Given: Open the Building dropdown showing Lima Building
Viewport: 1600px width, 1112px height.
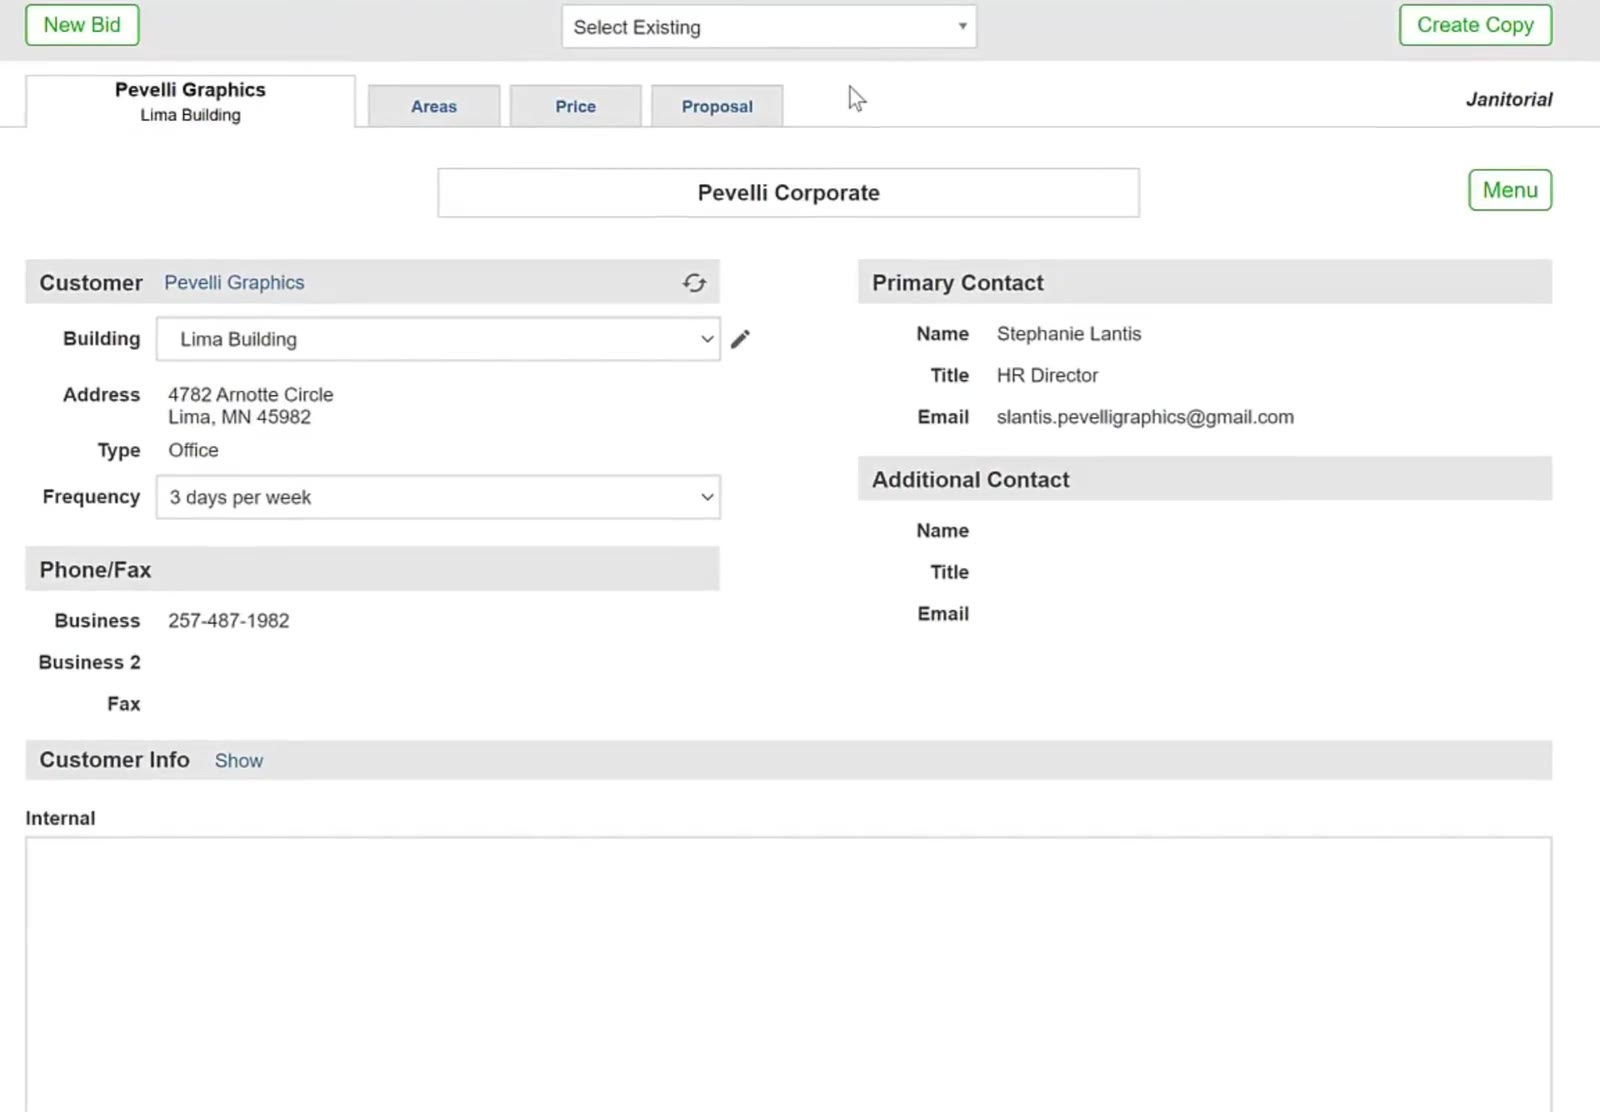Looking at the screenshot, I should pyautogui.click(x=438, y=339).
